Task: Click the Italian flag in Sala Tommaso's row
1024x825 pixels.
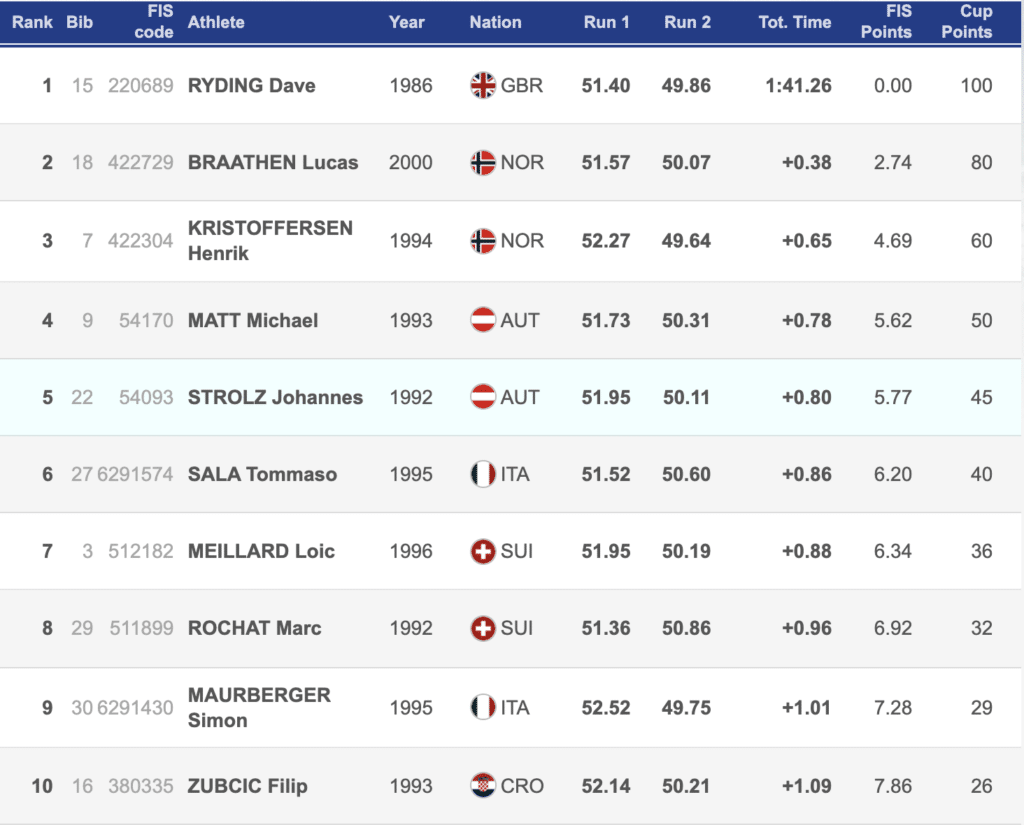Action: pyautogui.click(x=483, y=474)
